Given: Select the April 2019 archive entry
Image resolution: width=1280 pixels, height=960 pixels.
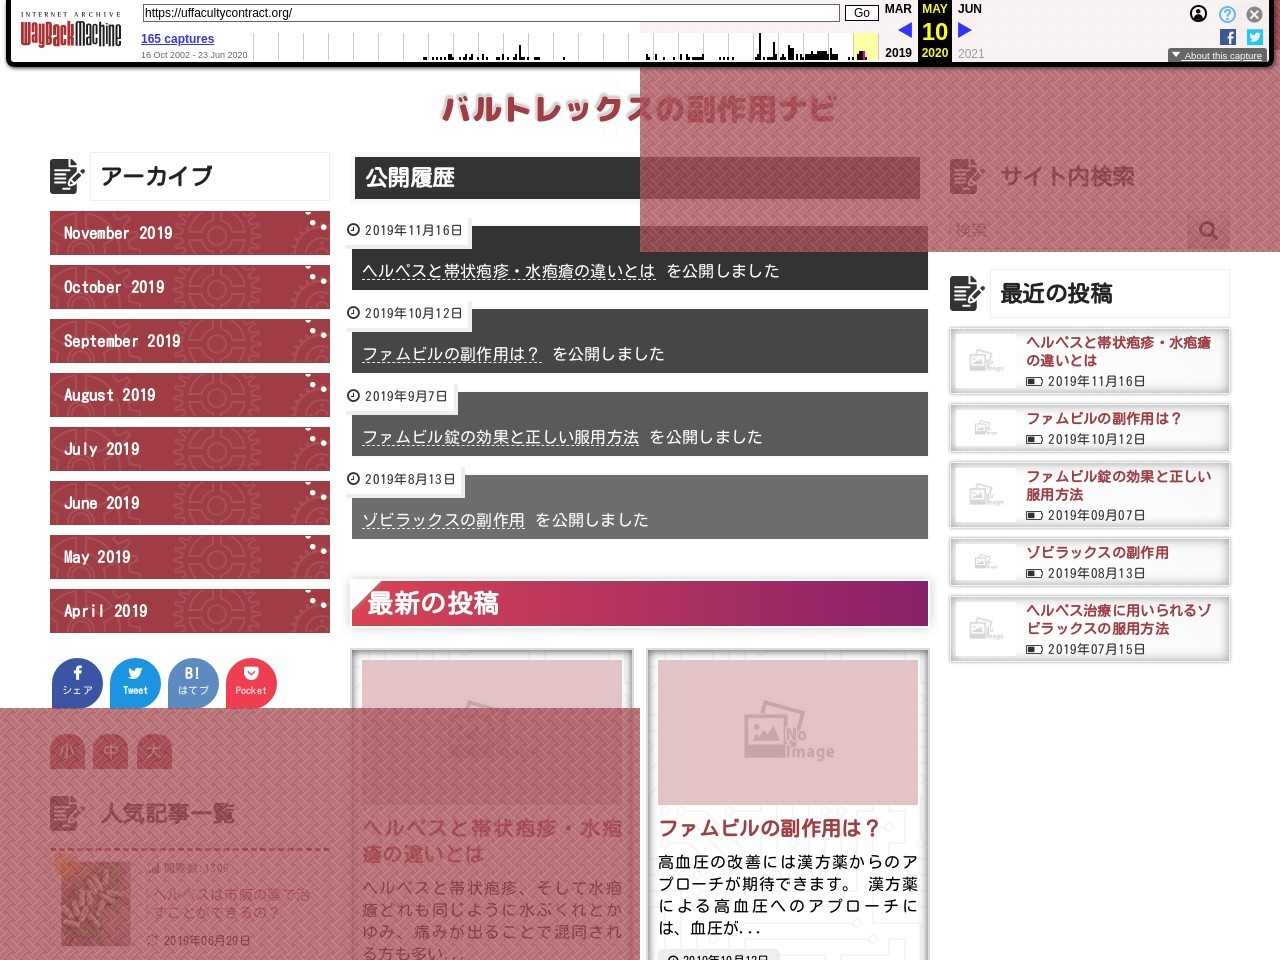Looking at the screenshot, I should [x=189, y=611].
